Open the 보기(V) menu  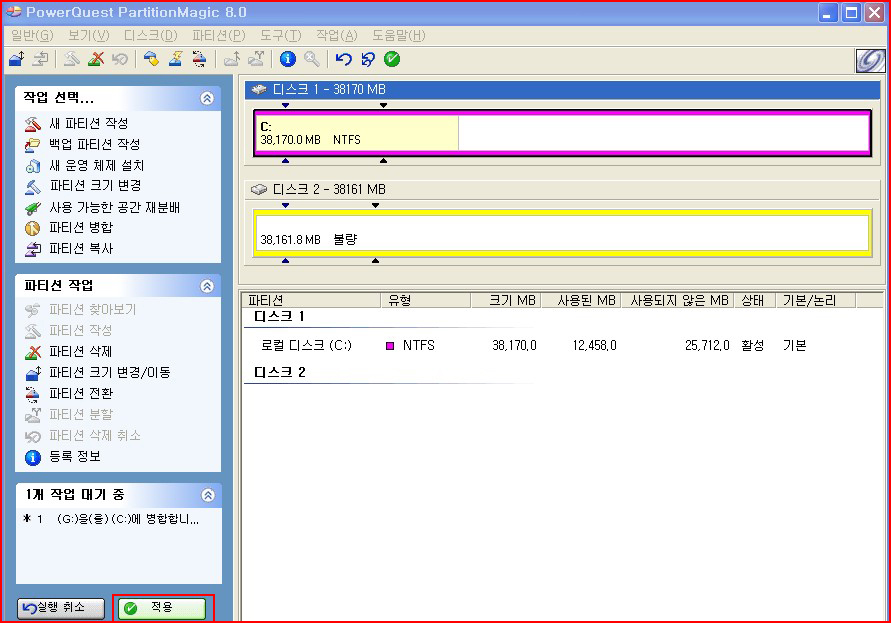89,35
